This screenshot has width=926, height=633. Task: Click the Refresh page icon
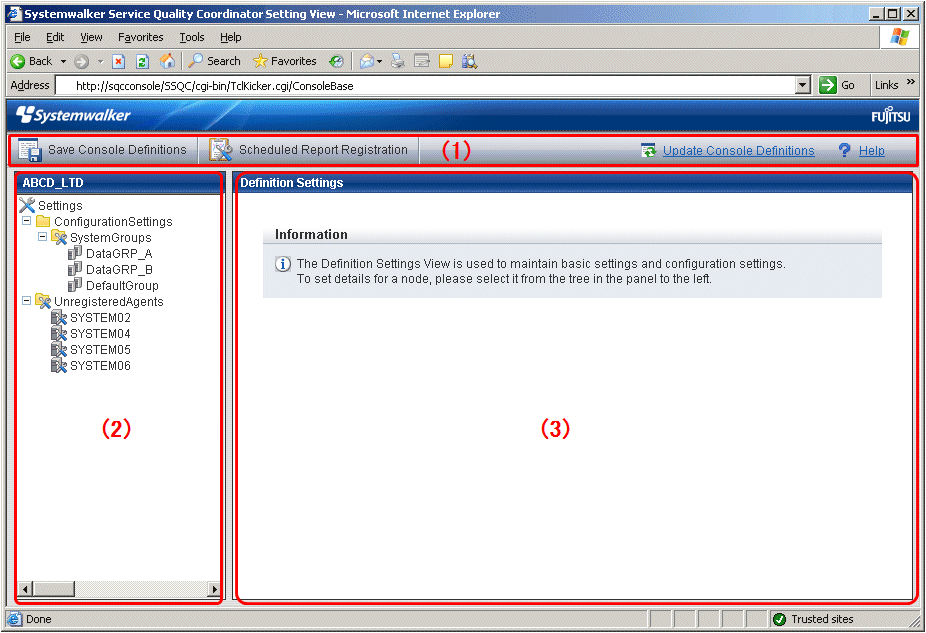[x=142, y=61]
